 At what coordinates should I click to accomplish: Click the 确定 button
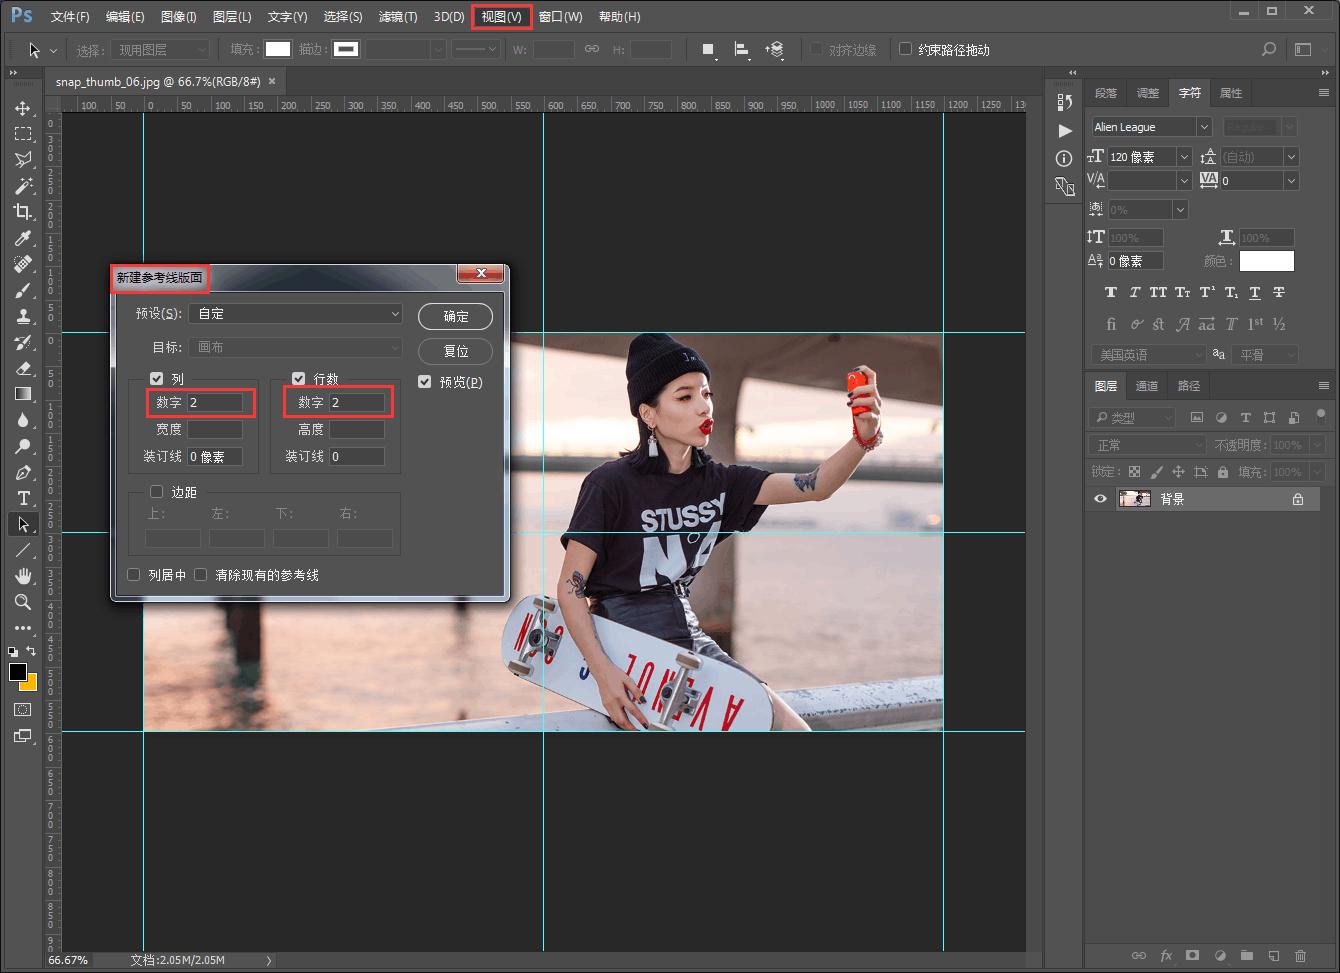coord(456,316)
